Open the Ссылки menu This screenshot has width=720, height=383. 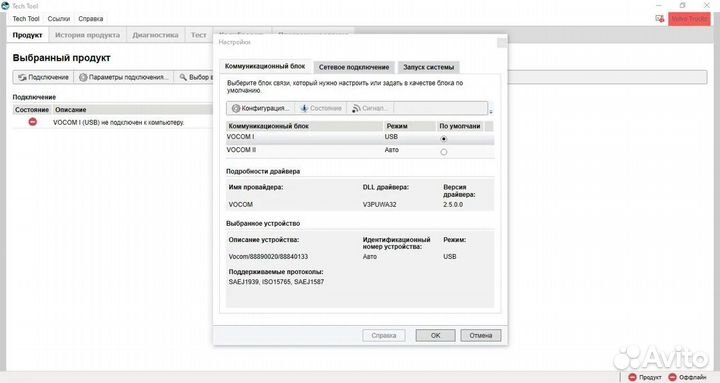pyautogui.click(x=59, y=19)
